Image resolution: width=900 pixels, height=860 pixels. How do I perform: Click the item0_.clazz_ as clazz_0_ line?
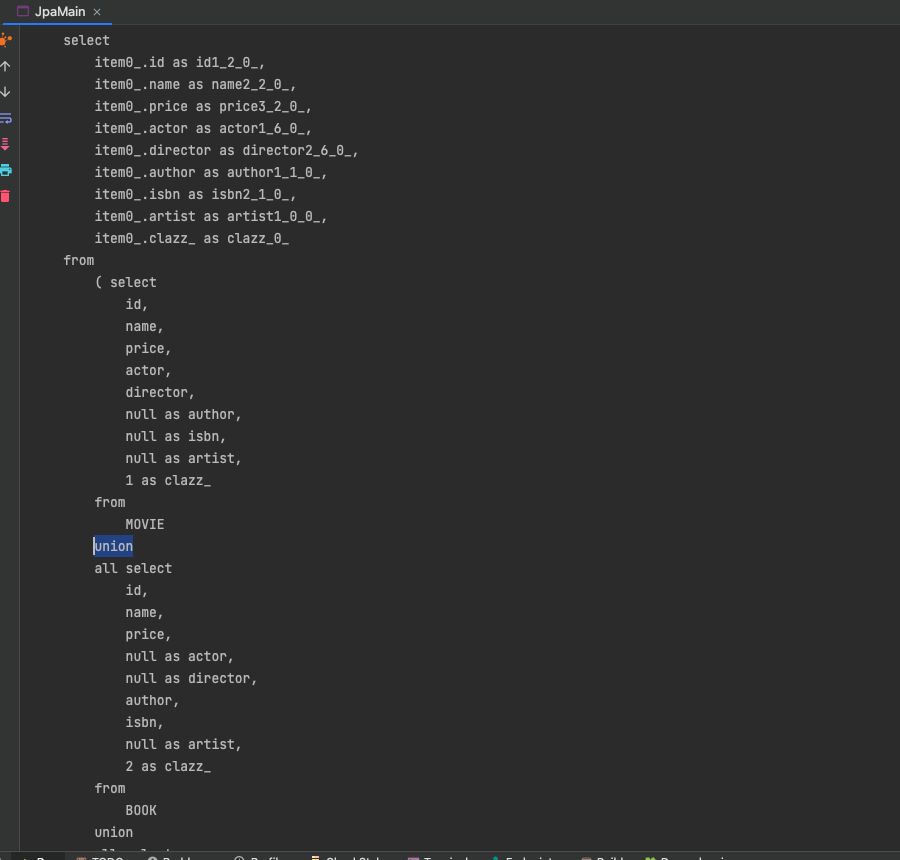click(x=192, y=238)
